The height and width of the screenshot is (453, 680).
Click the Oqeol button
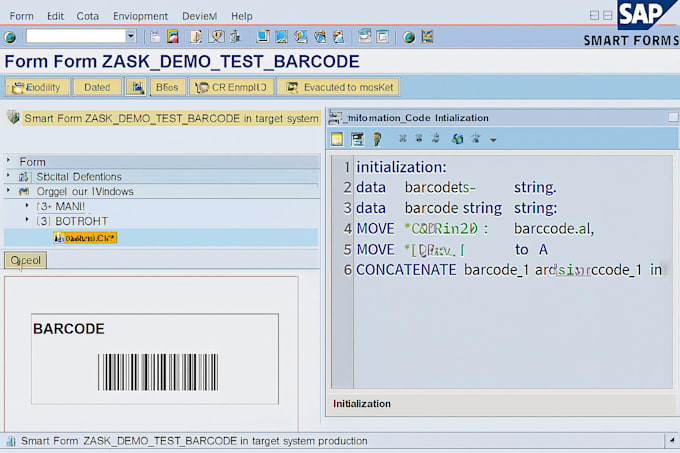click(x=26, y=260)
